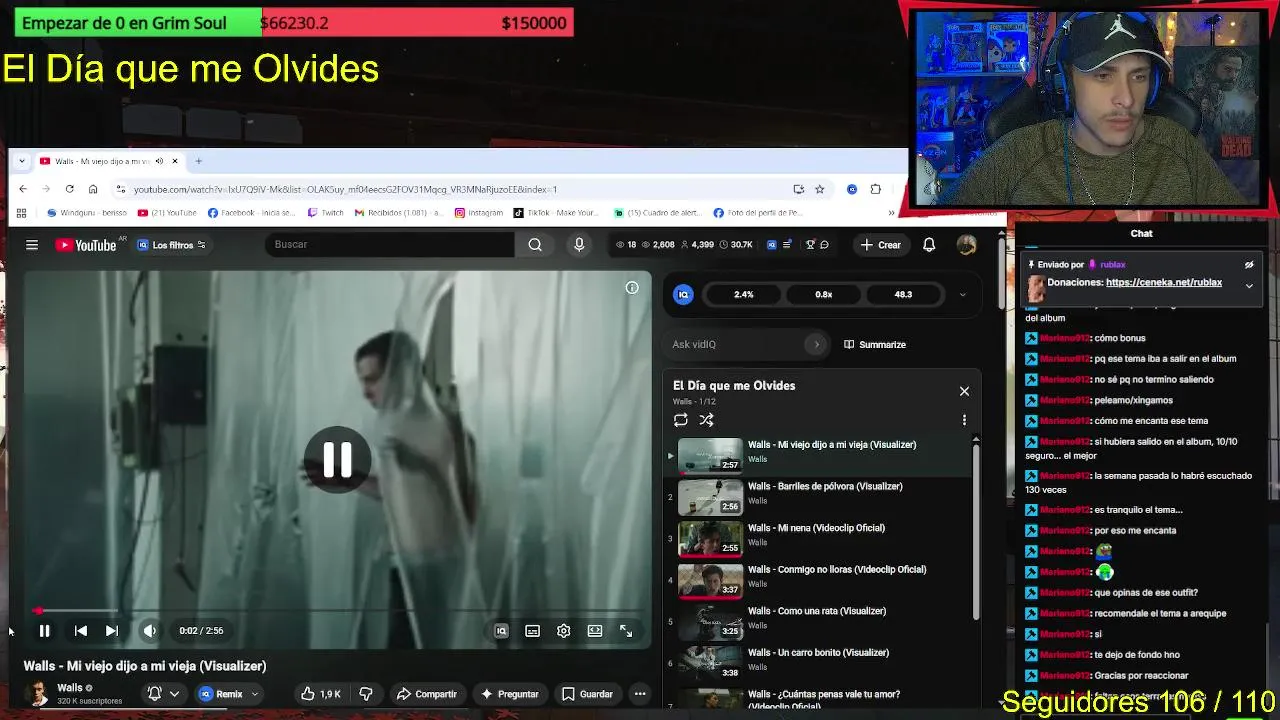
Task: Open playlist options three-dot menu
Action: tap(964, 420)
